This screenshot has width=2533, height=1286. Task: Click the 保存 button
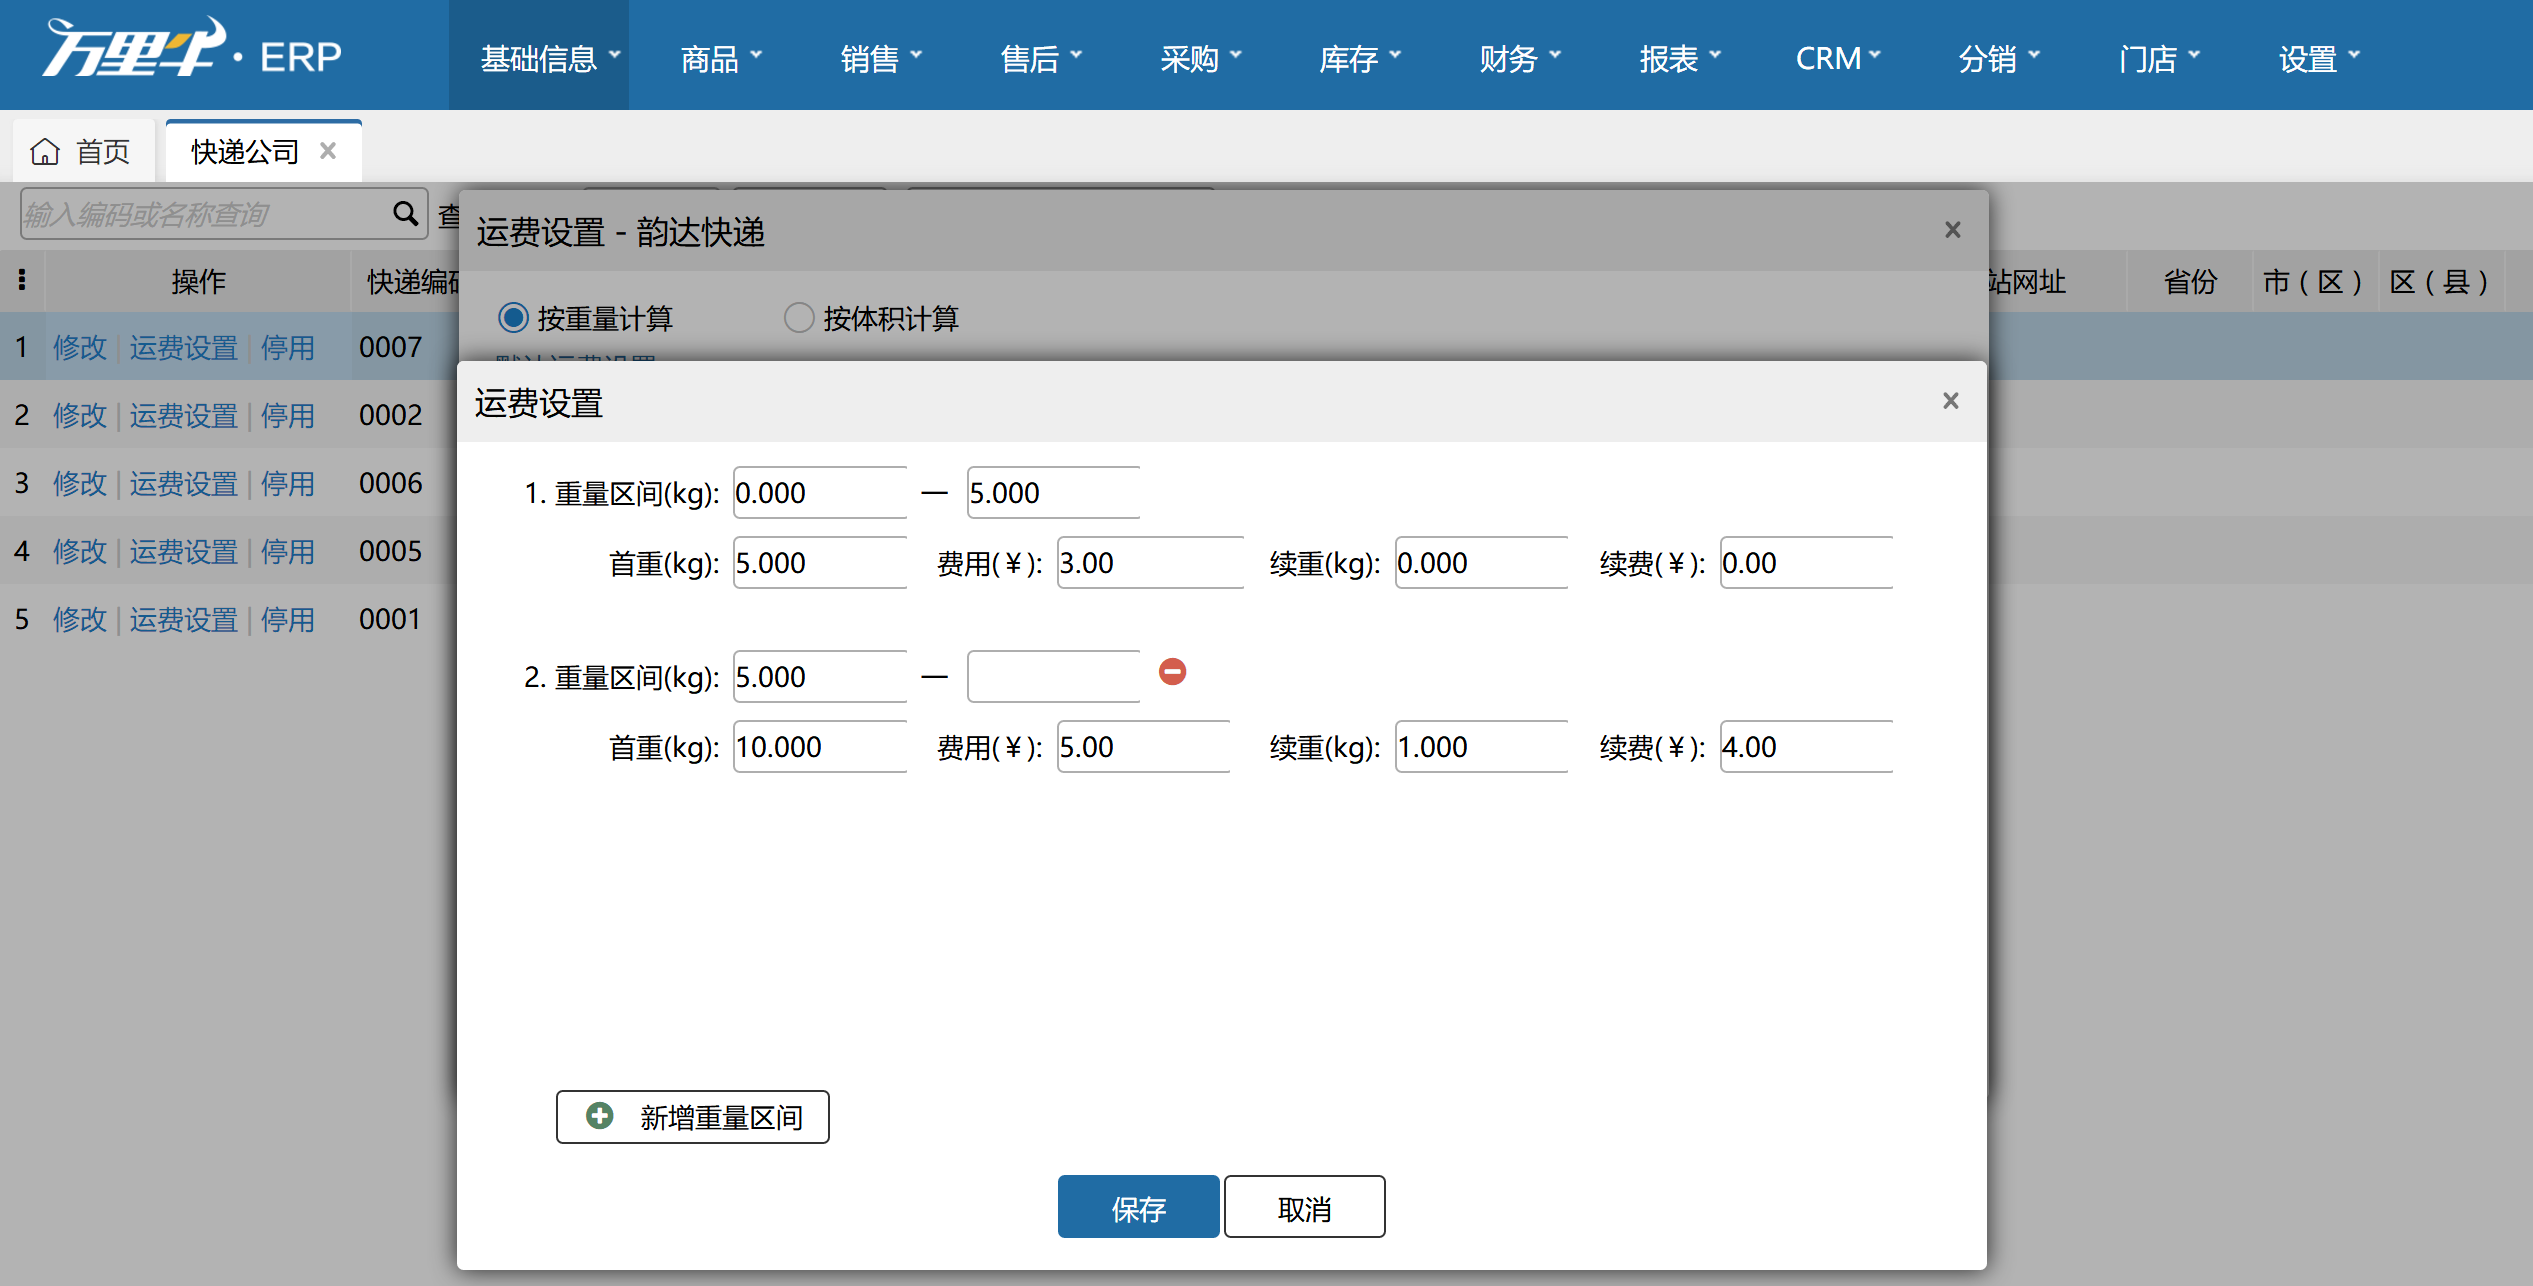tap(1138, 1207)
